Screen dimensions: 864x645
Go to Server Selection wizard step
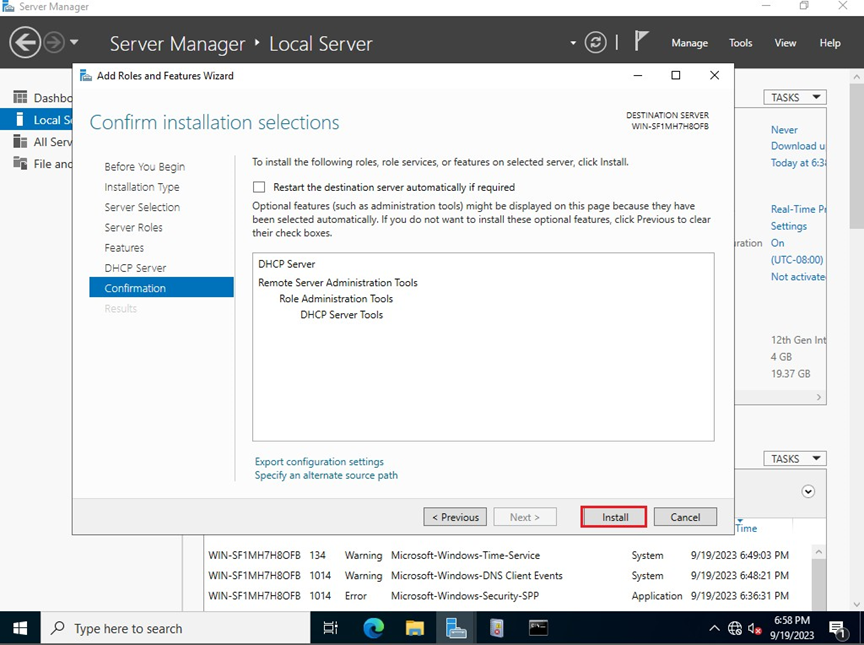tap(142, 207)
